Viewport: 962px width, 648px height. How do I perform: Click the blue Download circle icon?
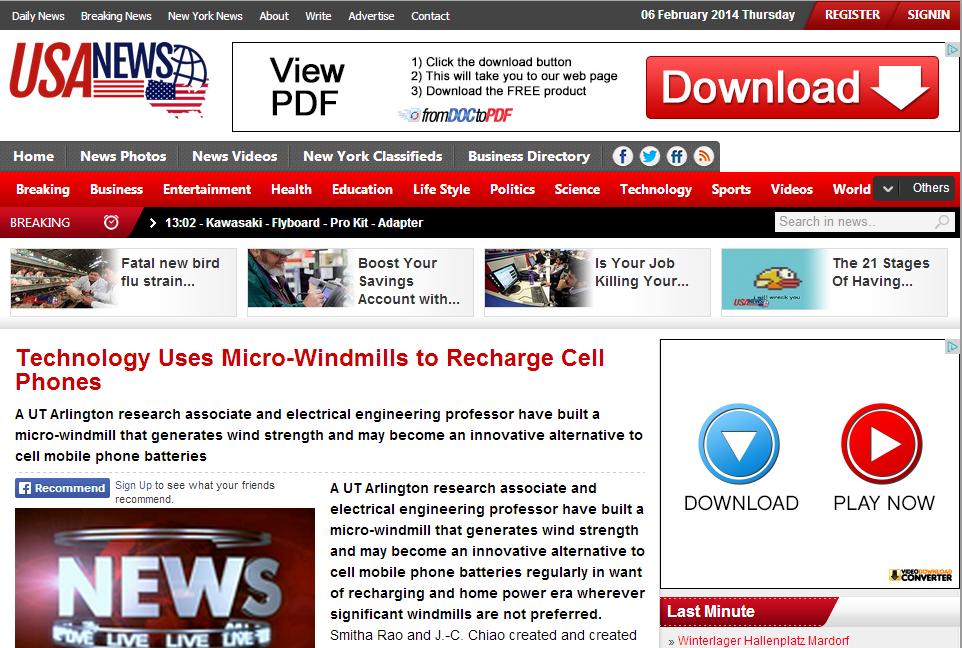point(739,444)
